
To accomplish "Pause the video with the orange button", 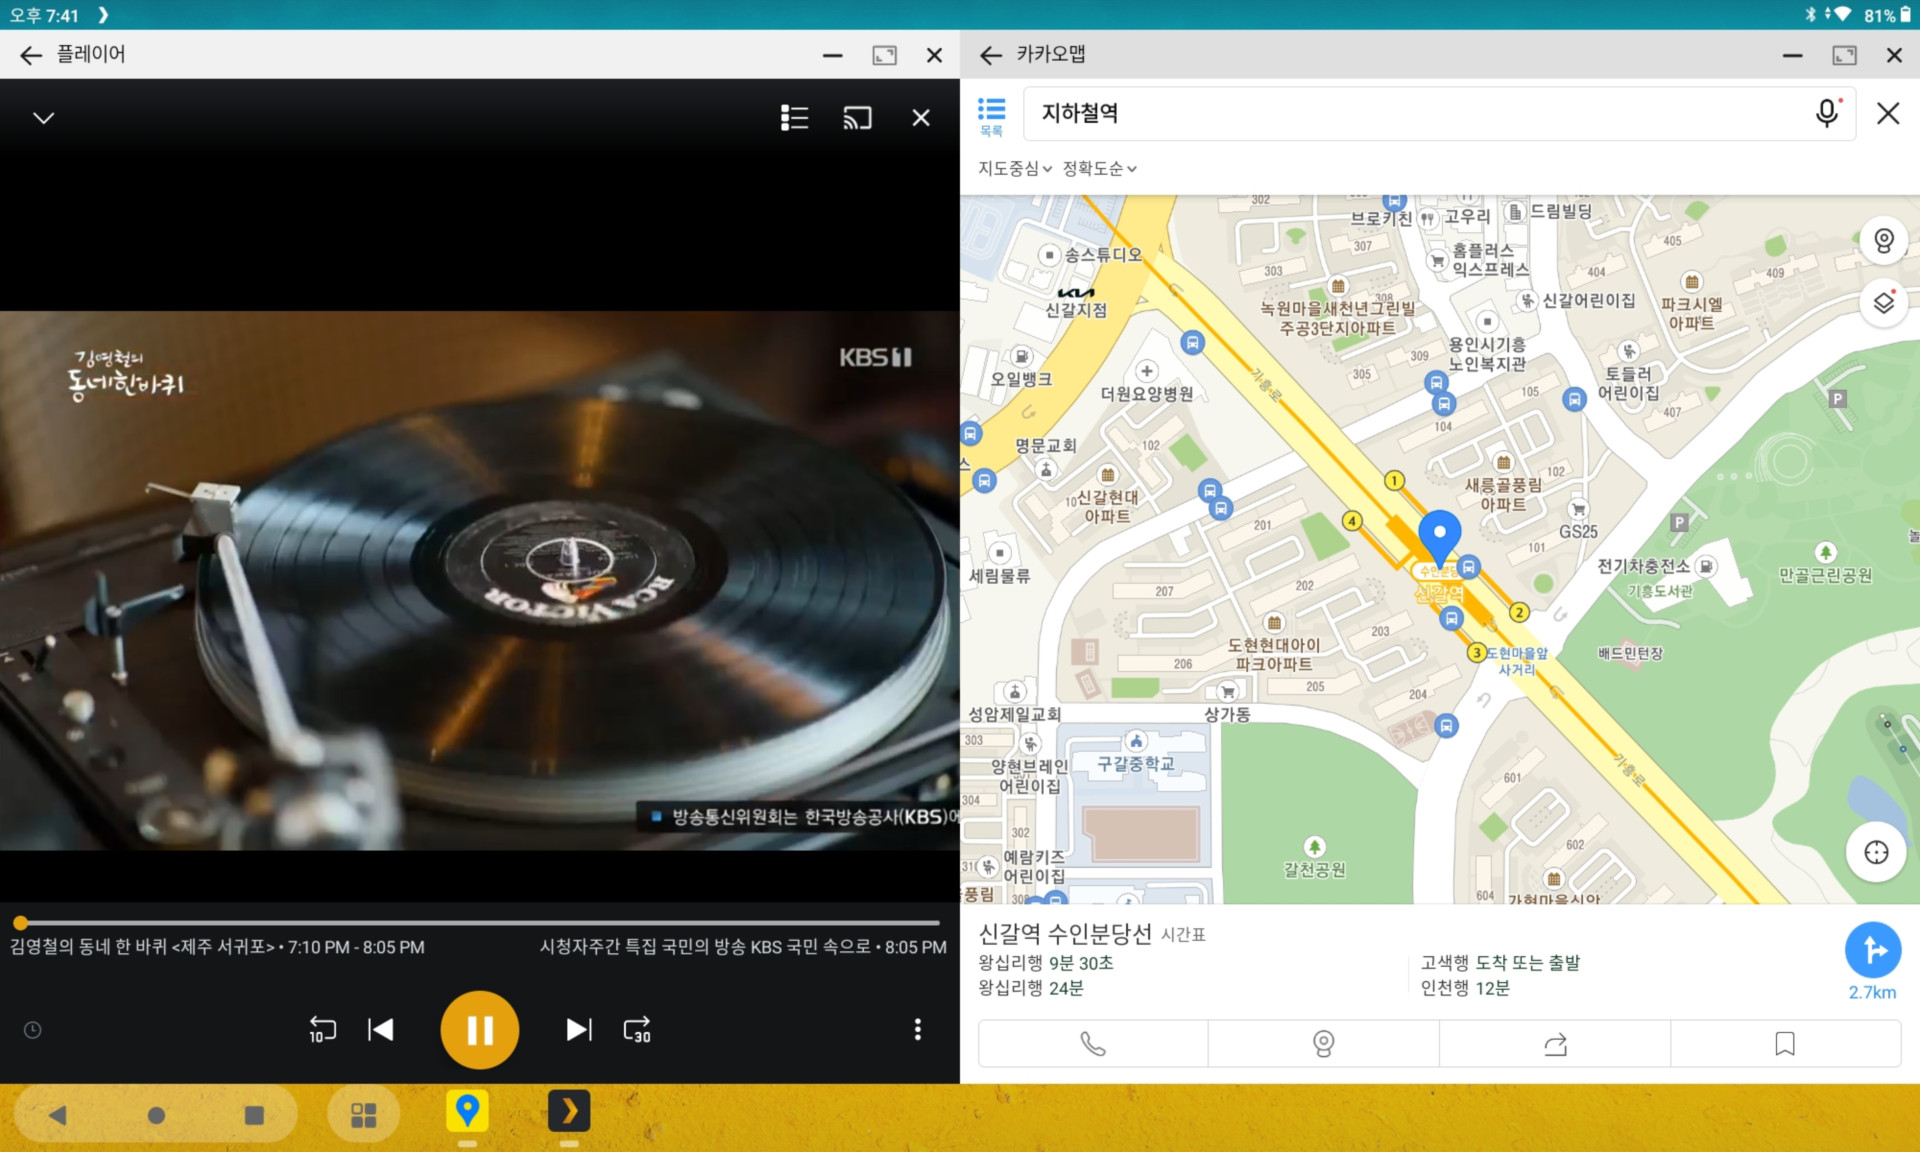I will point(479,1029).
